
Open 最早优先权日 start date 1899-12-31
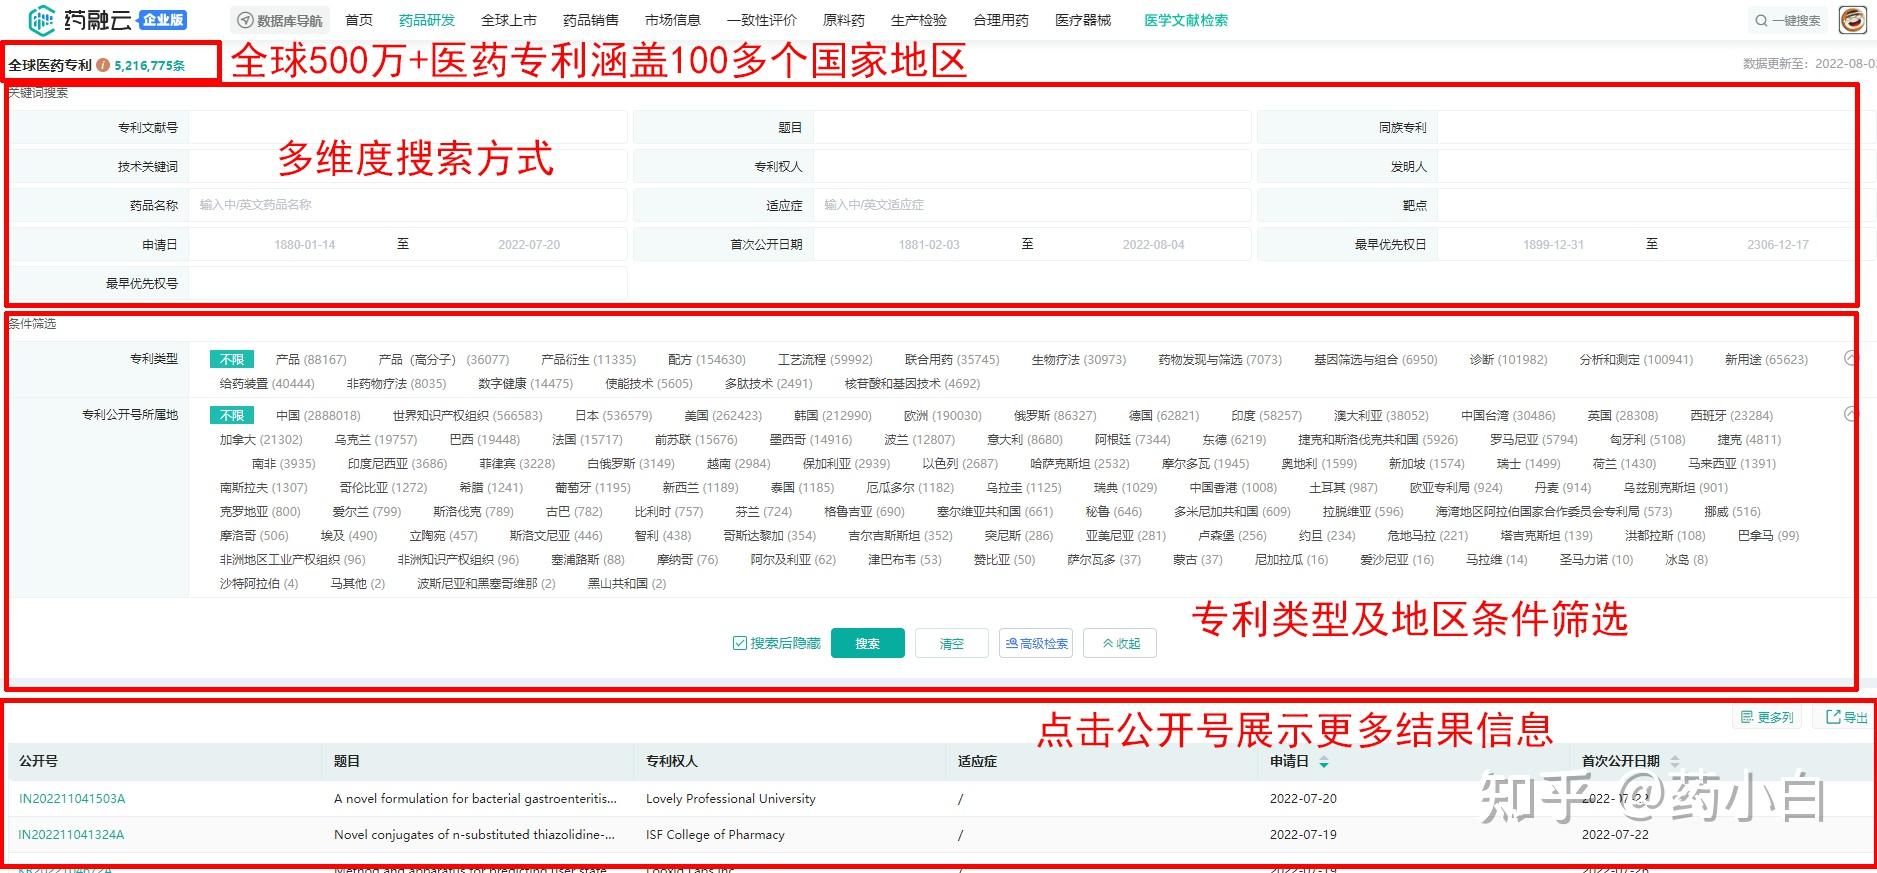coord(1553,244)
